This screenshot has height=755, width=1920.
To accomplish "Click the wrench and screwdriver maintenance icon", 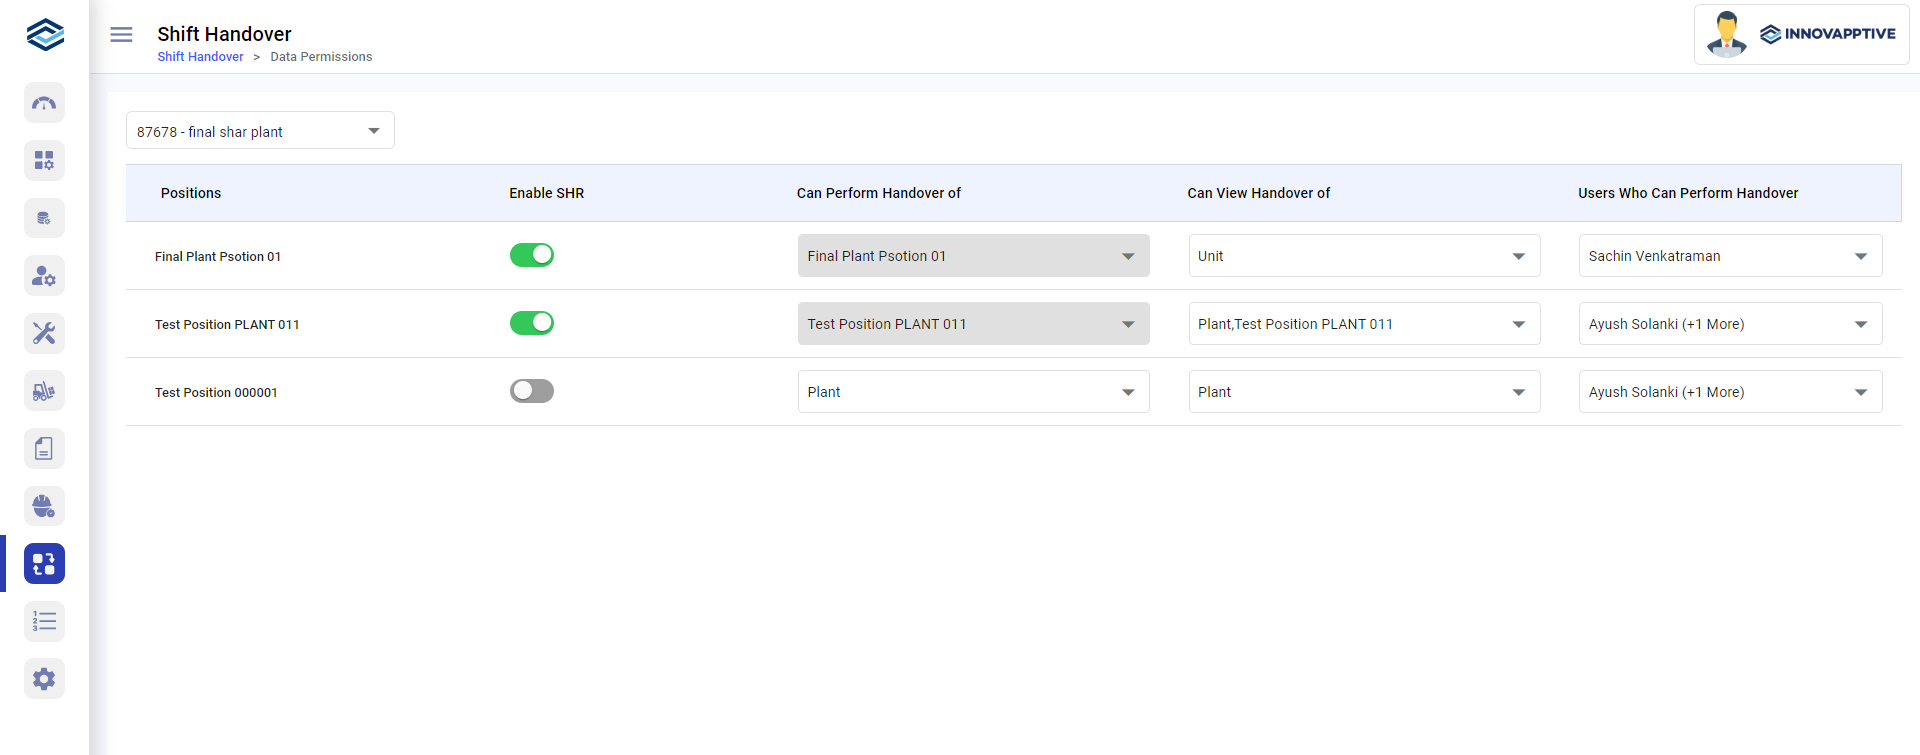I will (x=44, y=333).
